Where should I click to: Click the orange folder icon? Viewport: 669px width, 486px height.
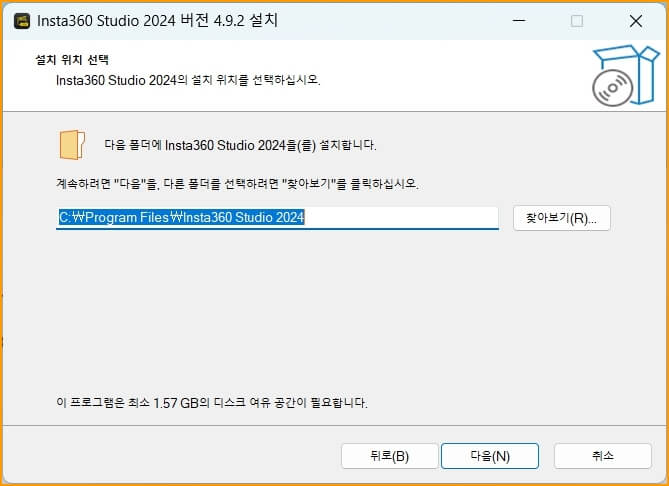pos(72,145)
